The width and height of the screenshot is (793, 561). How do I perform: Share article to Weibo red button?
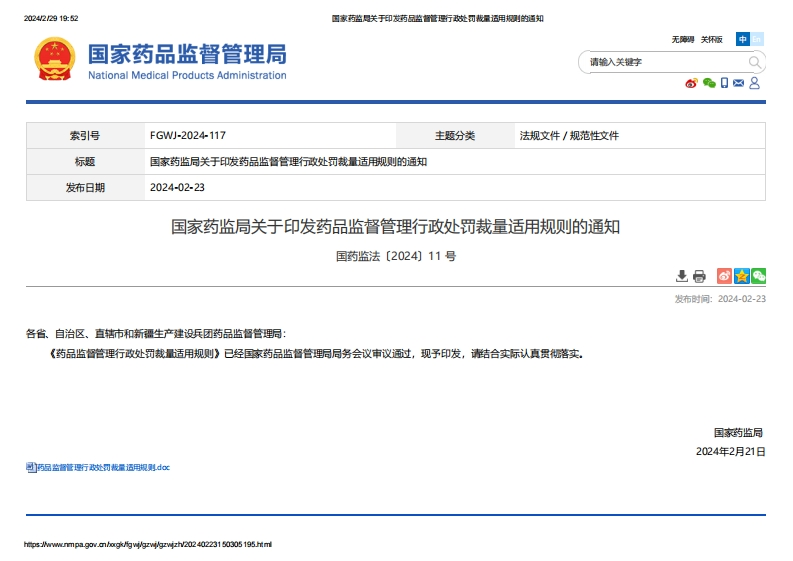(724, 276)
